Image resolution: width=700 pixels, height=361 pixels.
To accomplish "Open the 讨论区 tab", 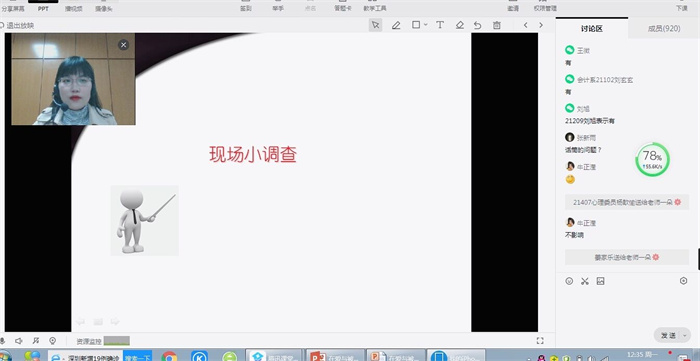I will 592,29.
